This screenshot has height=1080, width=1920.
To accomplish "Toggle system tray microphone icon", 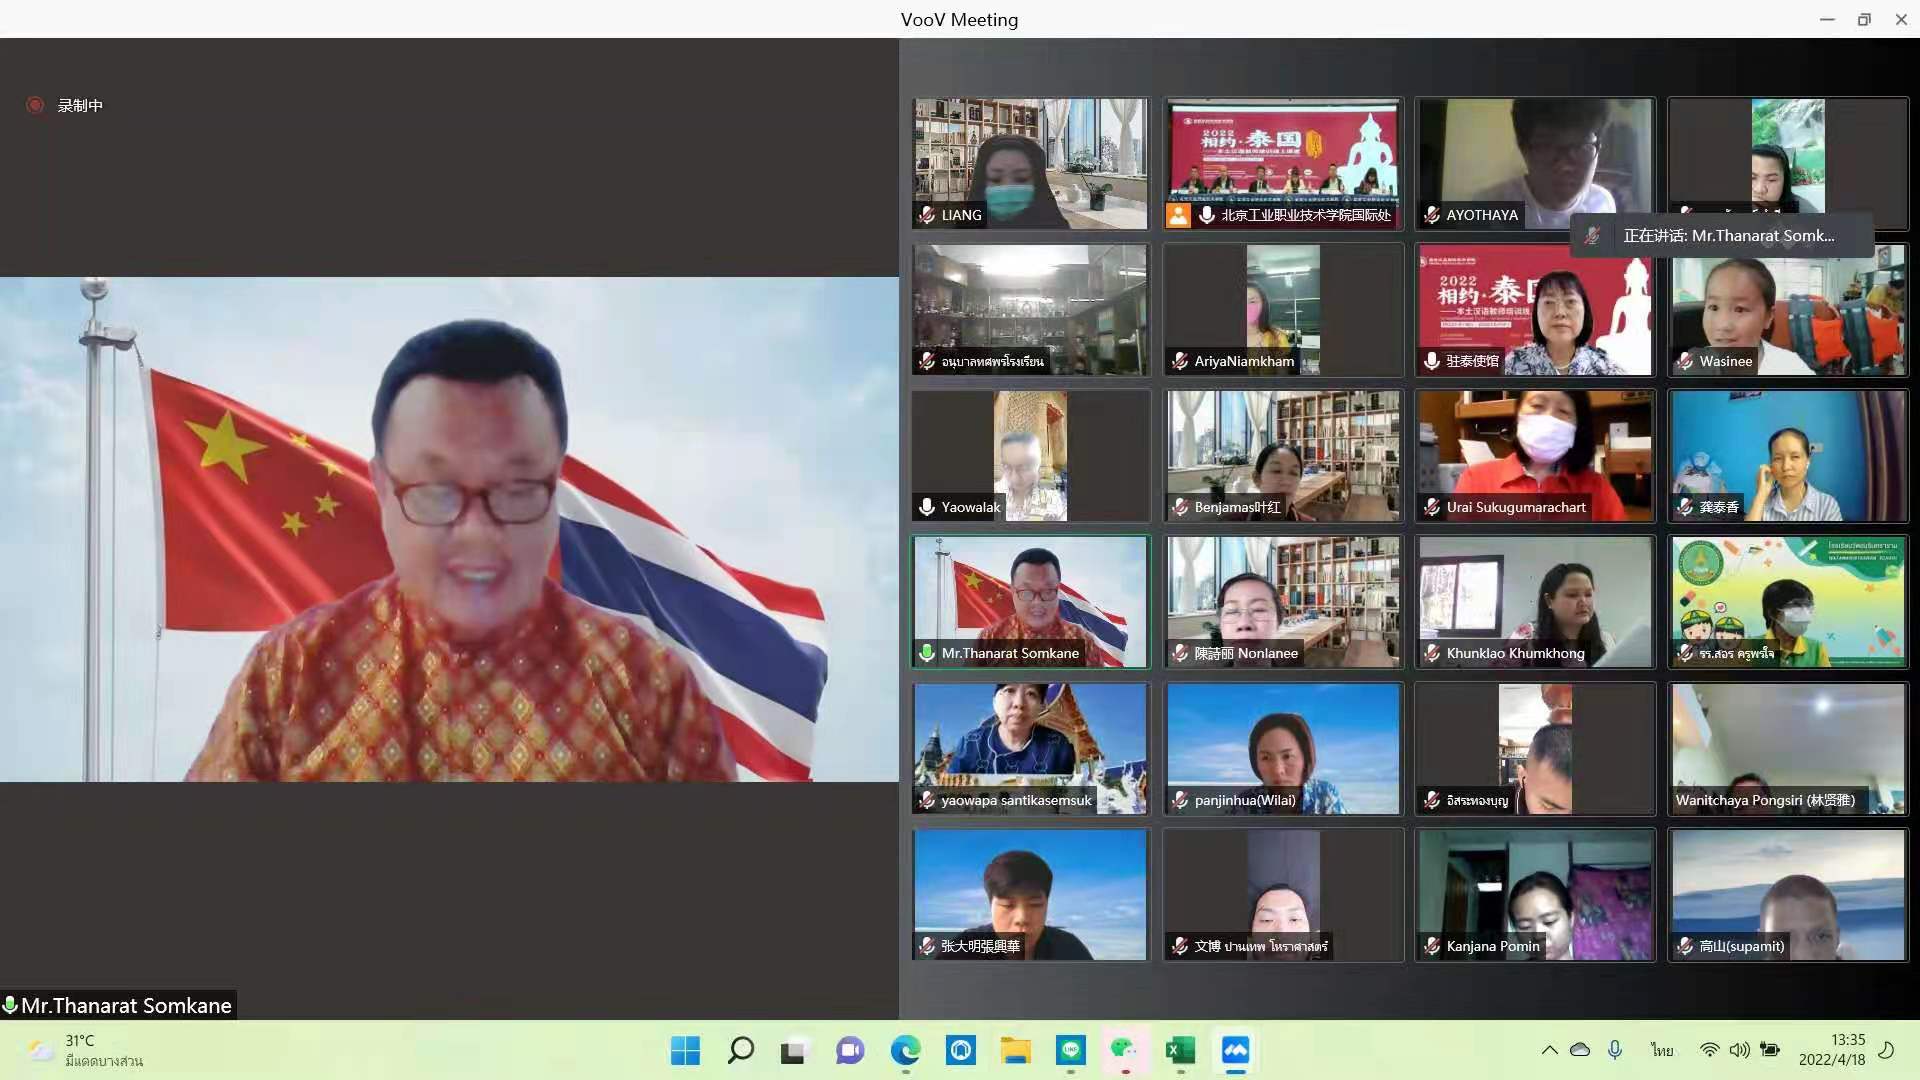I will pyautogui.click(x=1614, y=1050).
